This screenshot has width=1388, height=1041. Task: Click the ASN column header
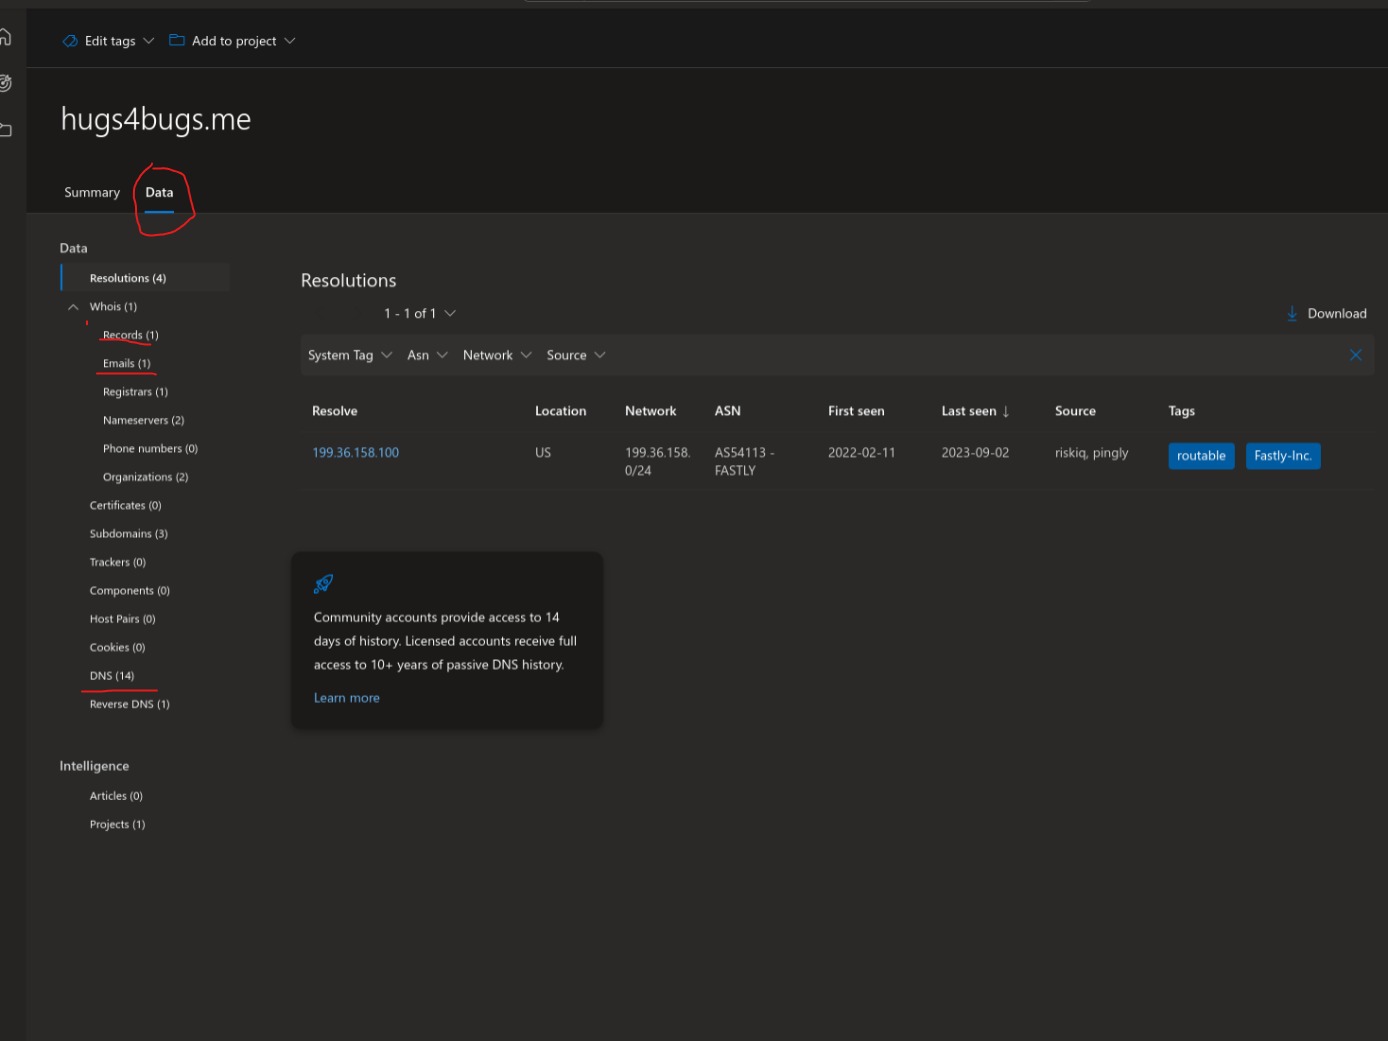(x=727, y=411)
